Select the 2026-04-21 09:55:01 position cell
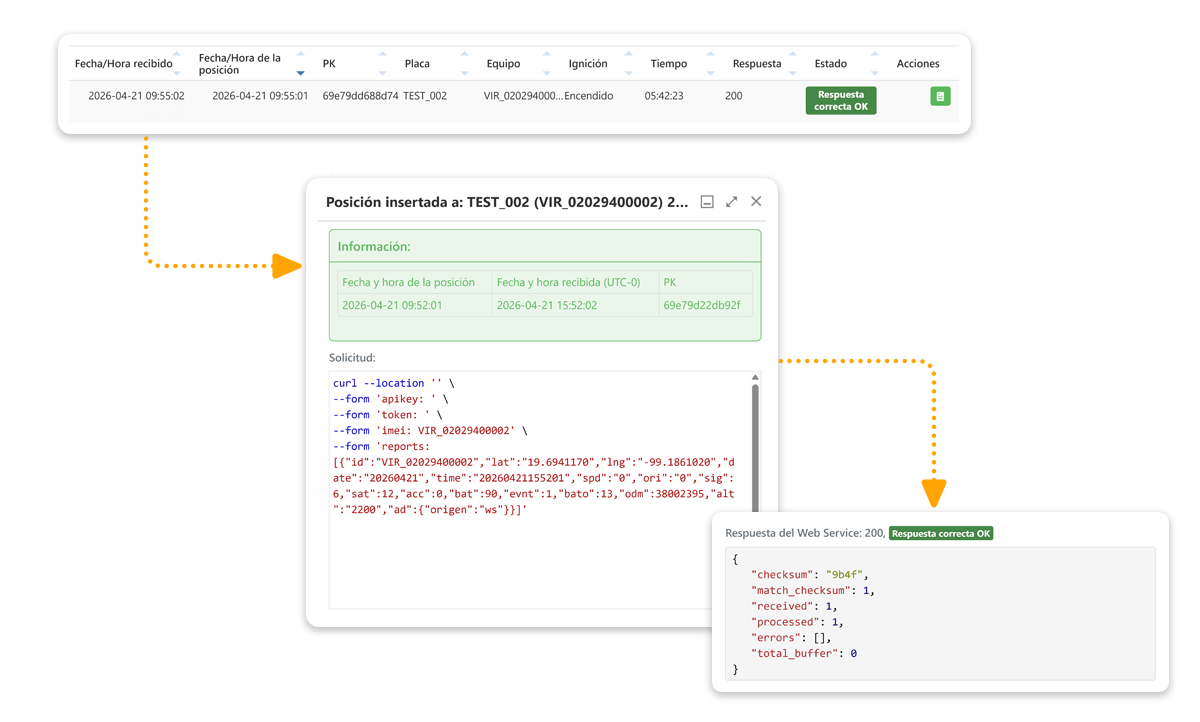Screen dimensions: 1200x722 [260, 96]
